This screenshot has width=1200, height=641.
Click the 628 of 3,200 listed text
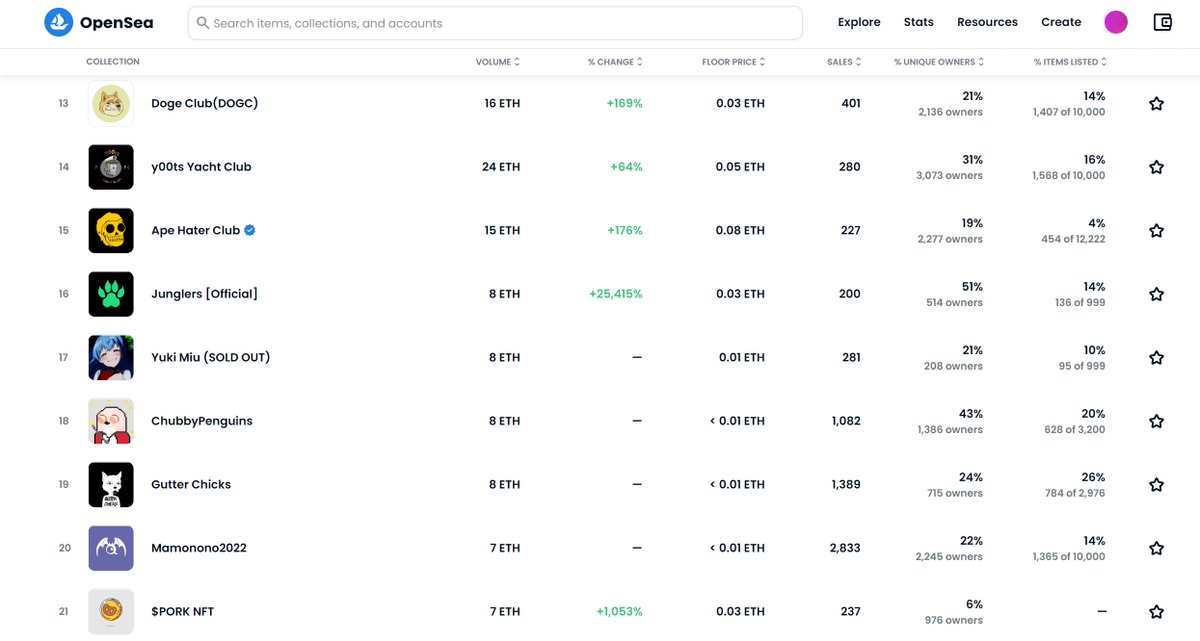click(x=1073, y=430)
